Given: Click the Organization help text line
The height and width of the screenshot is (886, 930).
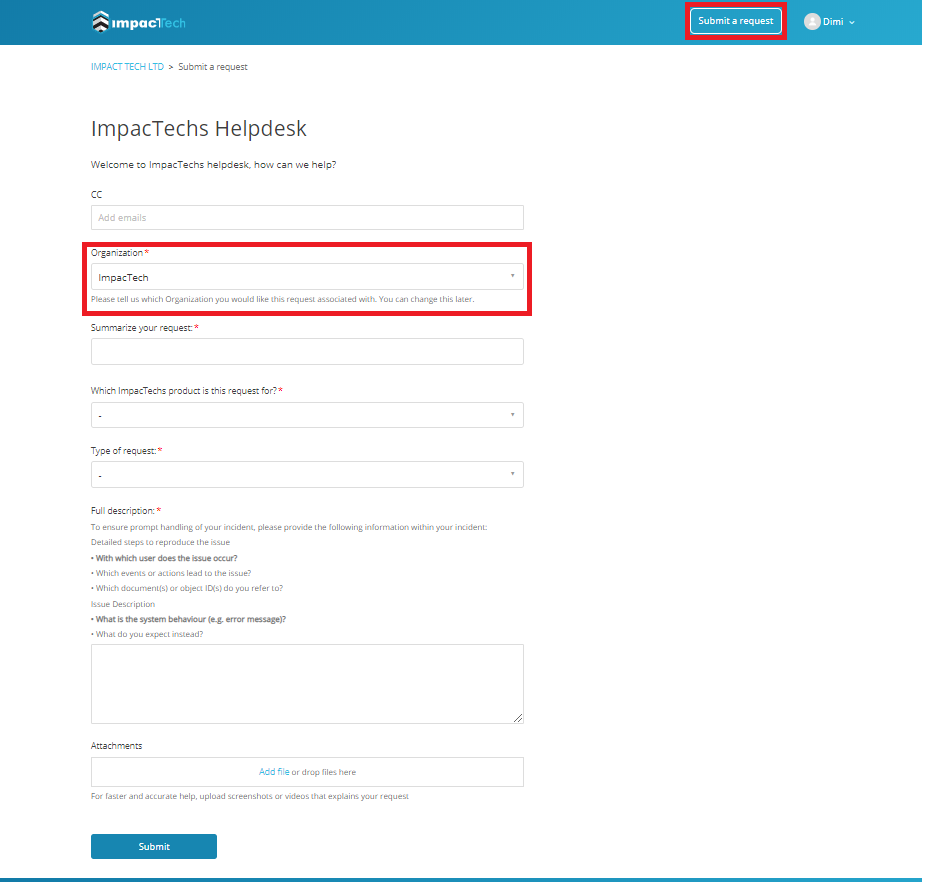Looking at the screenshot, I should [282, 299].
